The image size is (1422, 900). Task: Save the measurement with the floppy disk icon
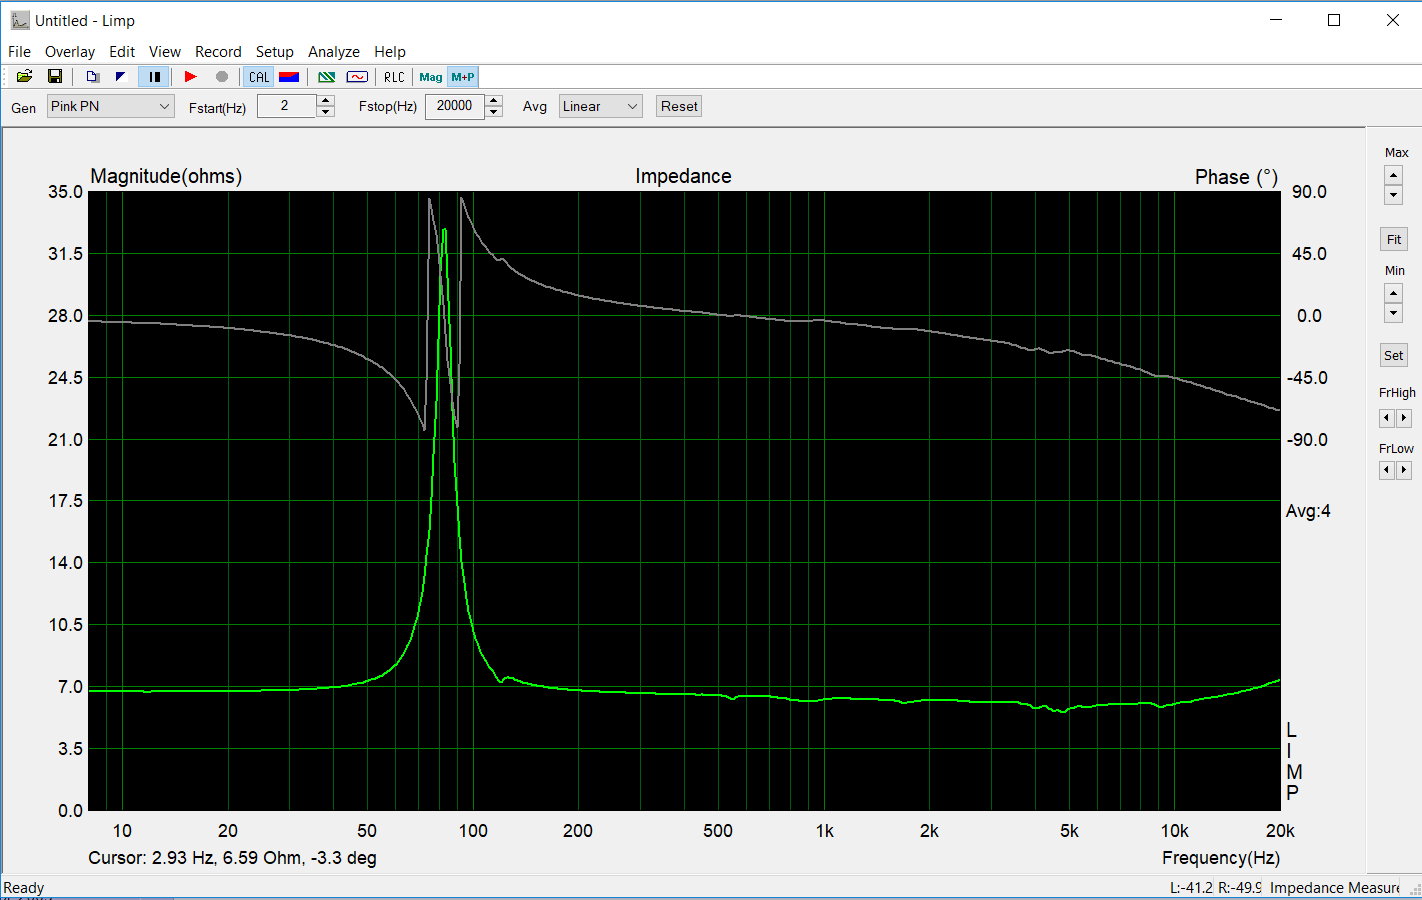coord(55,77)
